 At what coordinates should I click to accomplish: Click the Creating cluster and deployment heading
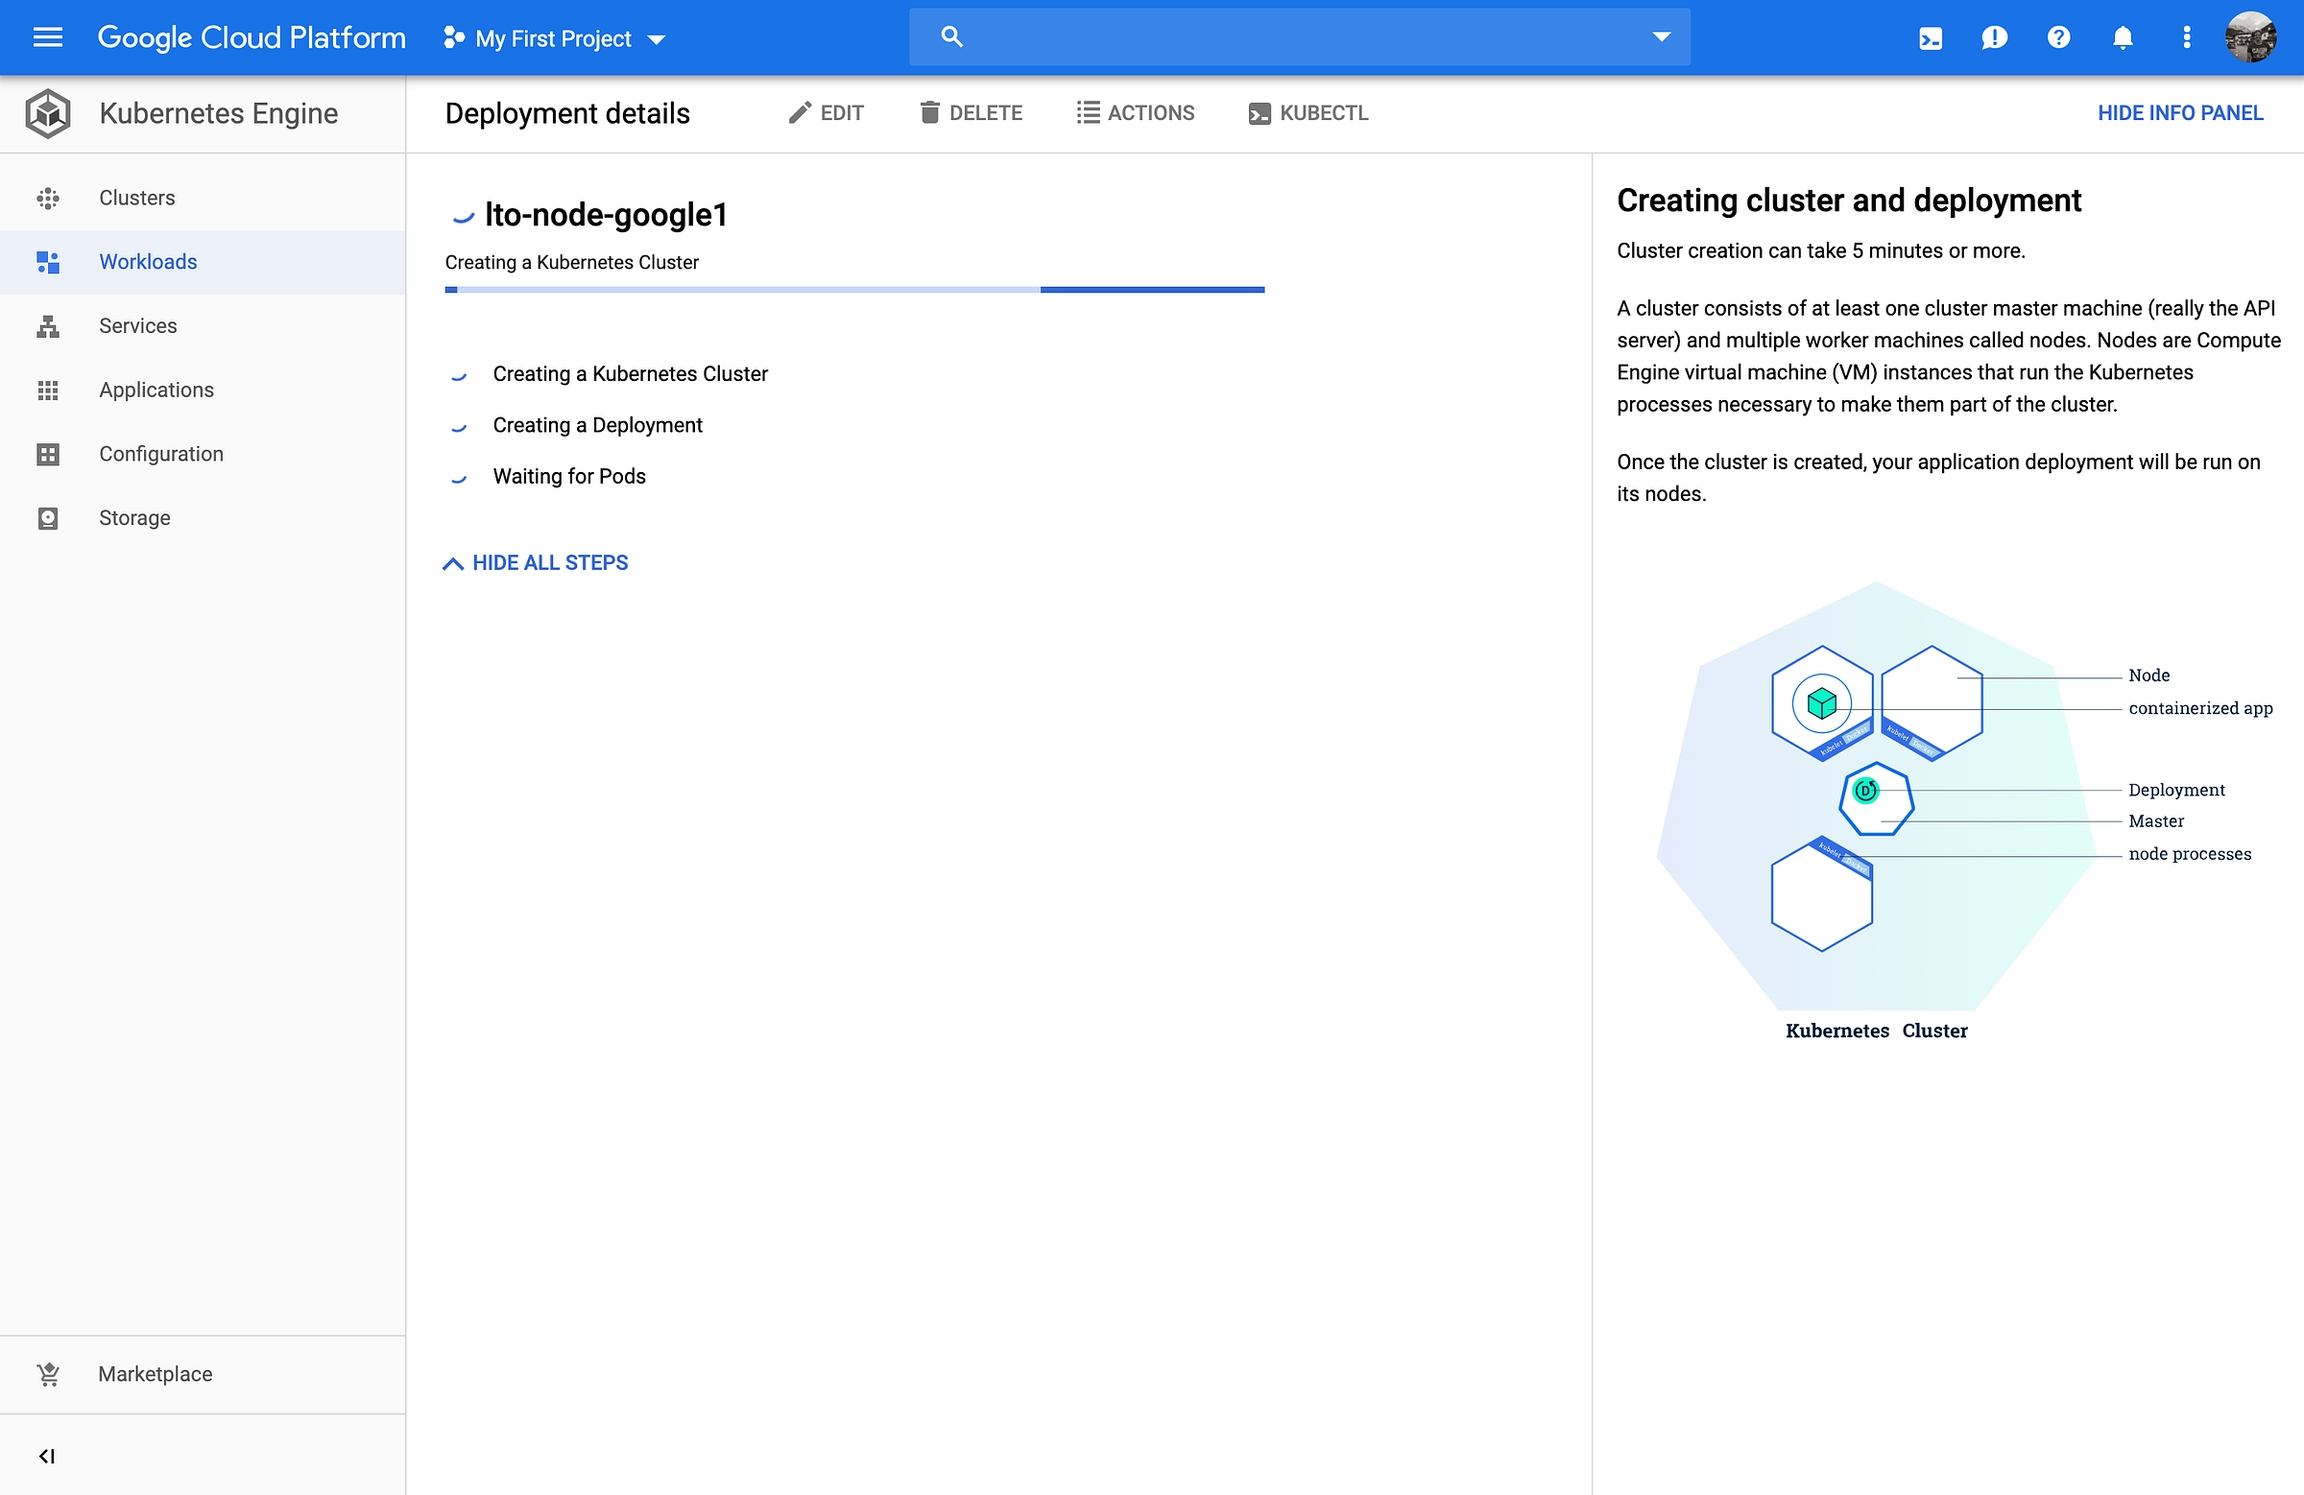pyautogui.click(x=1849, y=200)
